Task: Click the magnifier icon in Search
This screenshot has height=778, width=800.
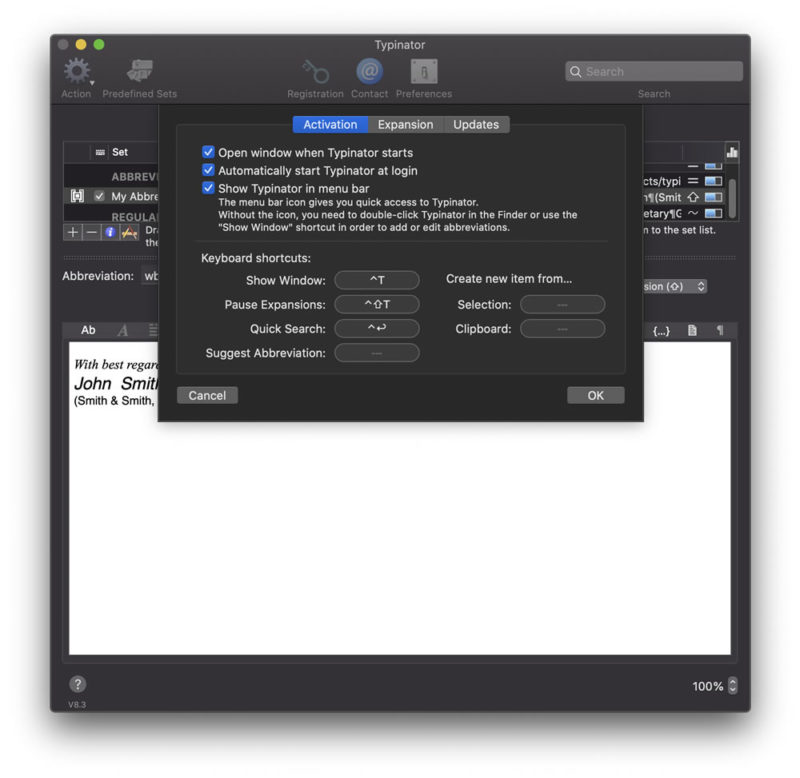Action: point(576,71)
